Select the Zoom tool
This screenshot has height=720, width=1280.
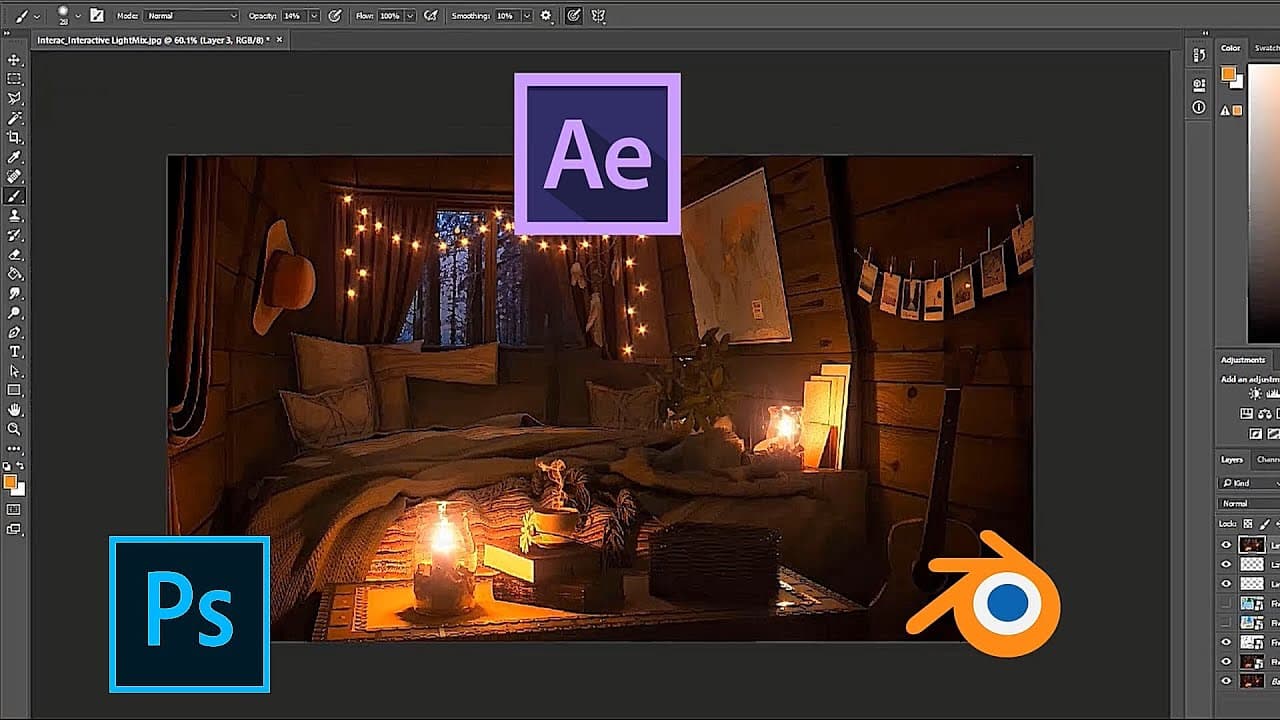point(15,429)
